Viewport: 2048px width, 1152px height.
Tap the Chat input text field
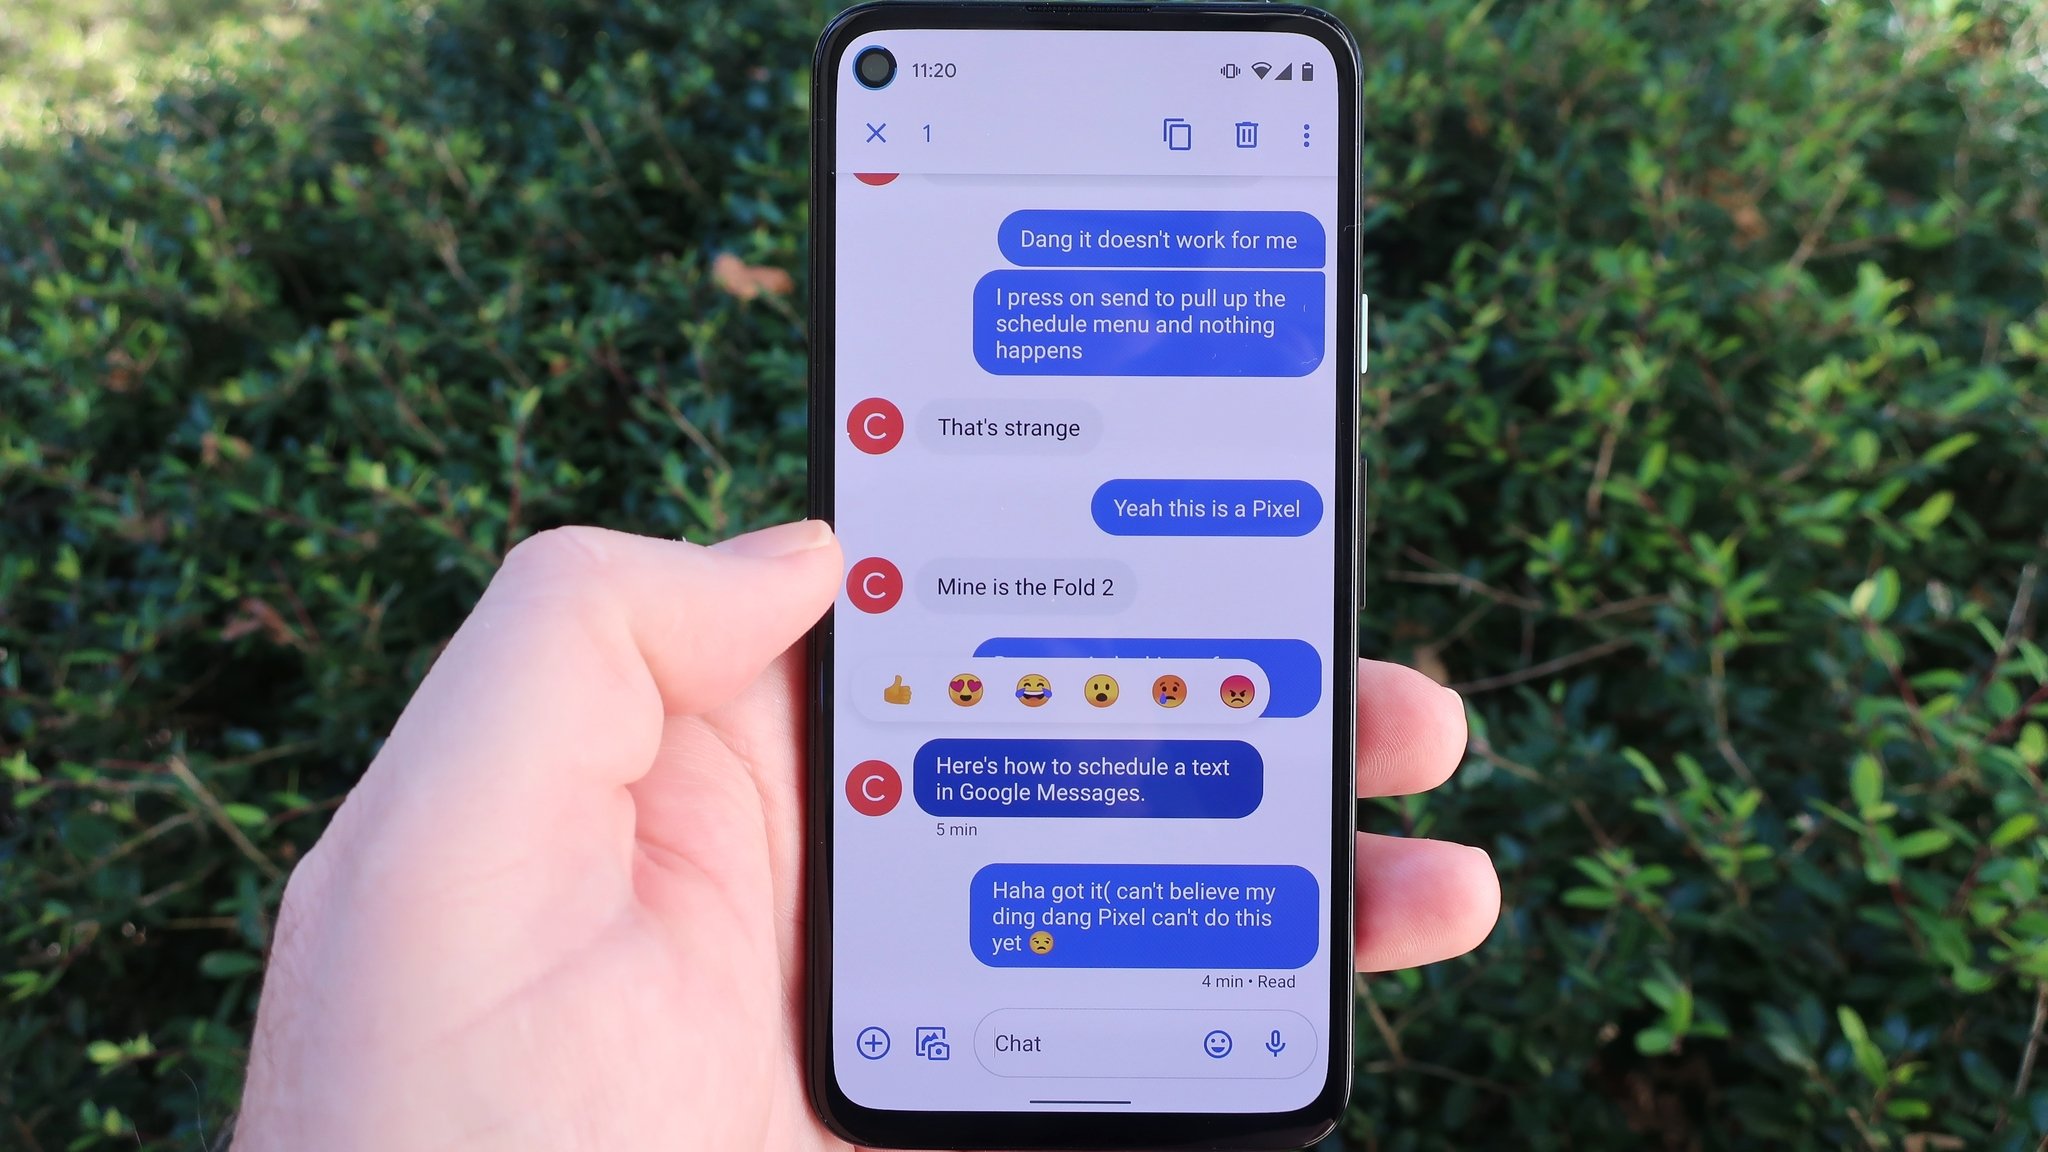(1097, 1042)
